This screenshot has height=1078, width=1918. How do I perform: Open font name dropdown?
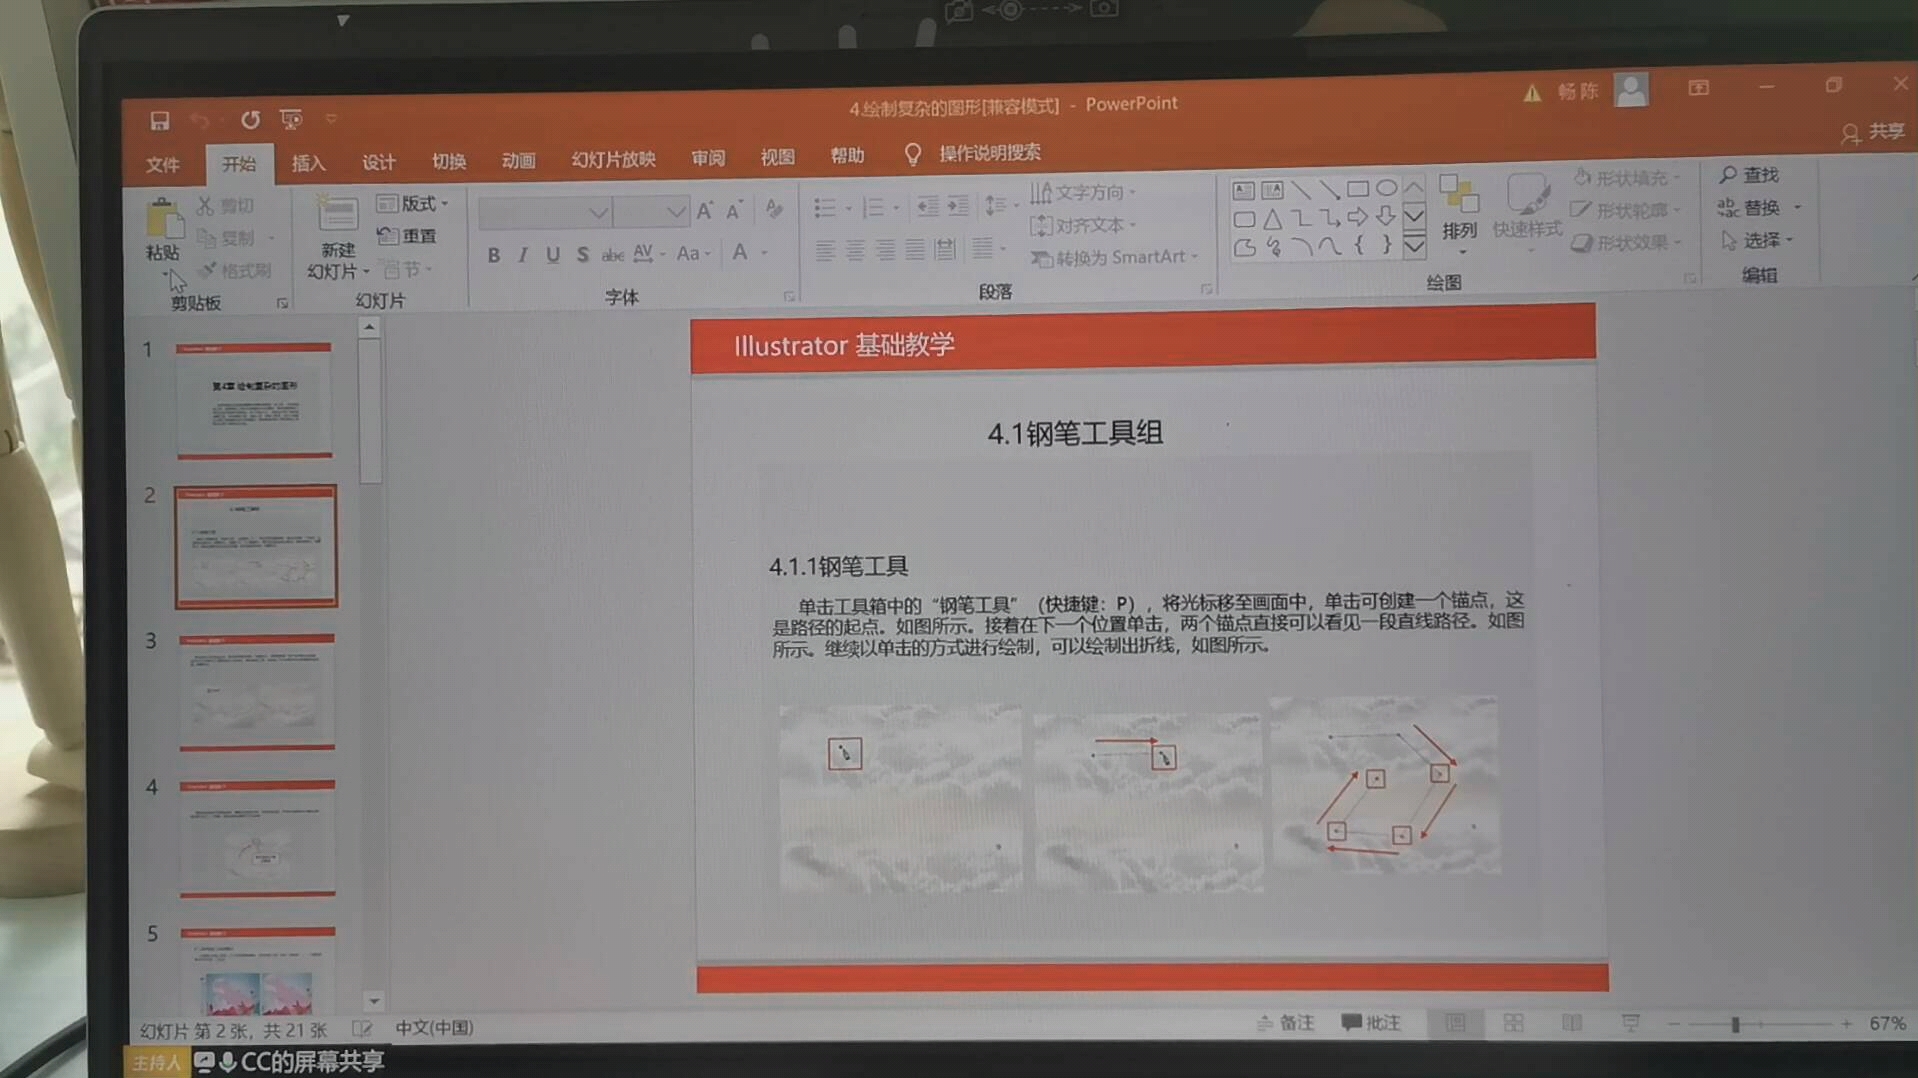598,213
